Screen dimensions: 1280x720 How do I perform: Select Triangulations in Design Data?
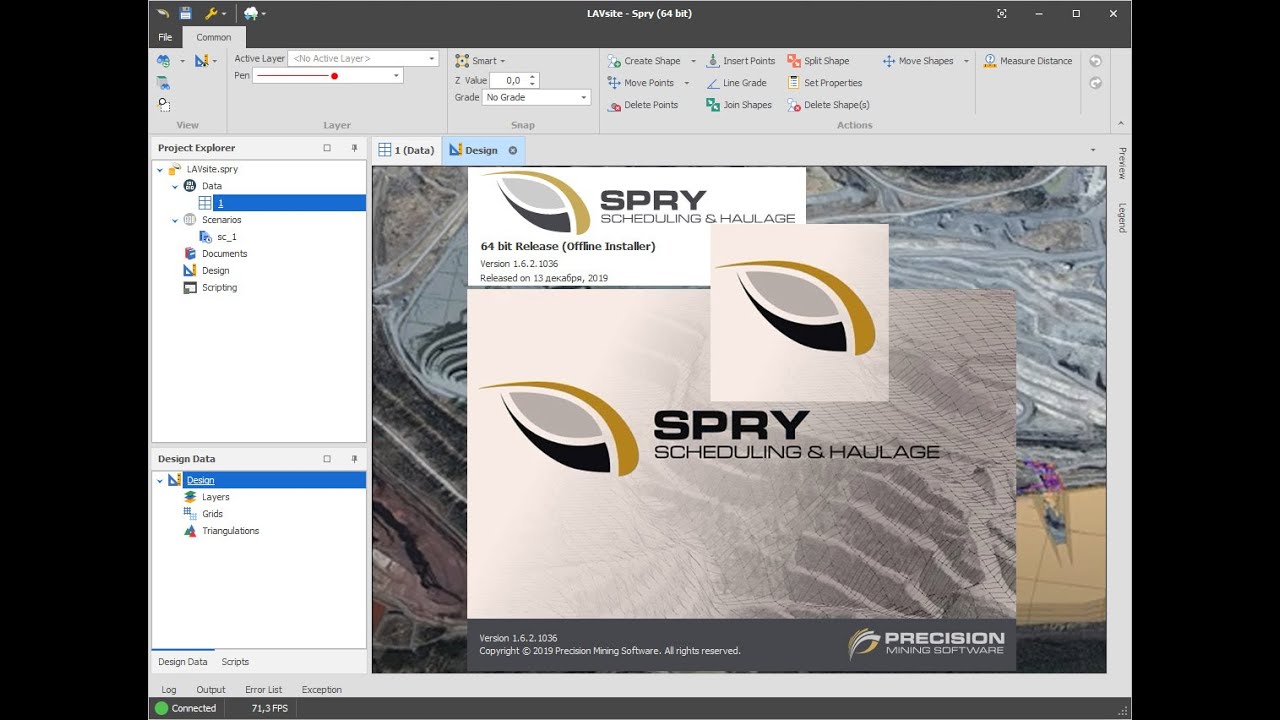[x=230, y=531]
